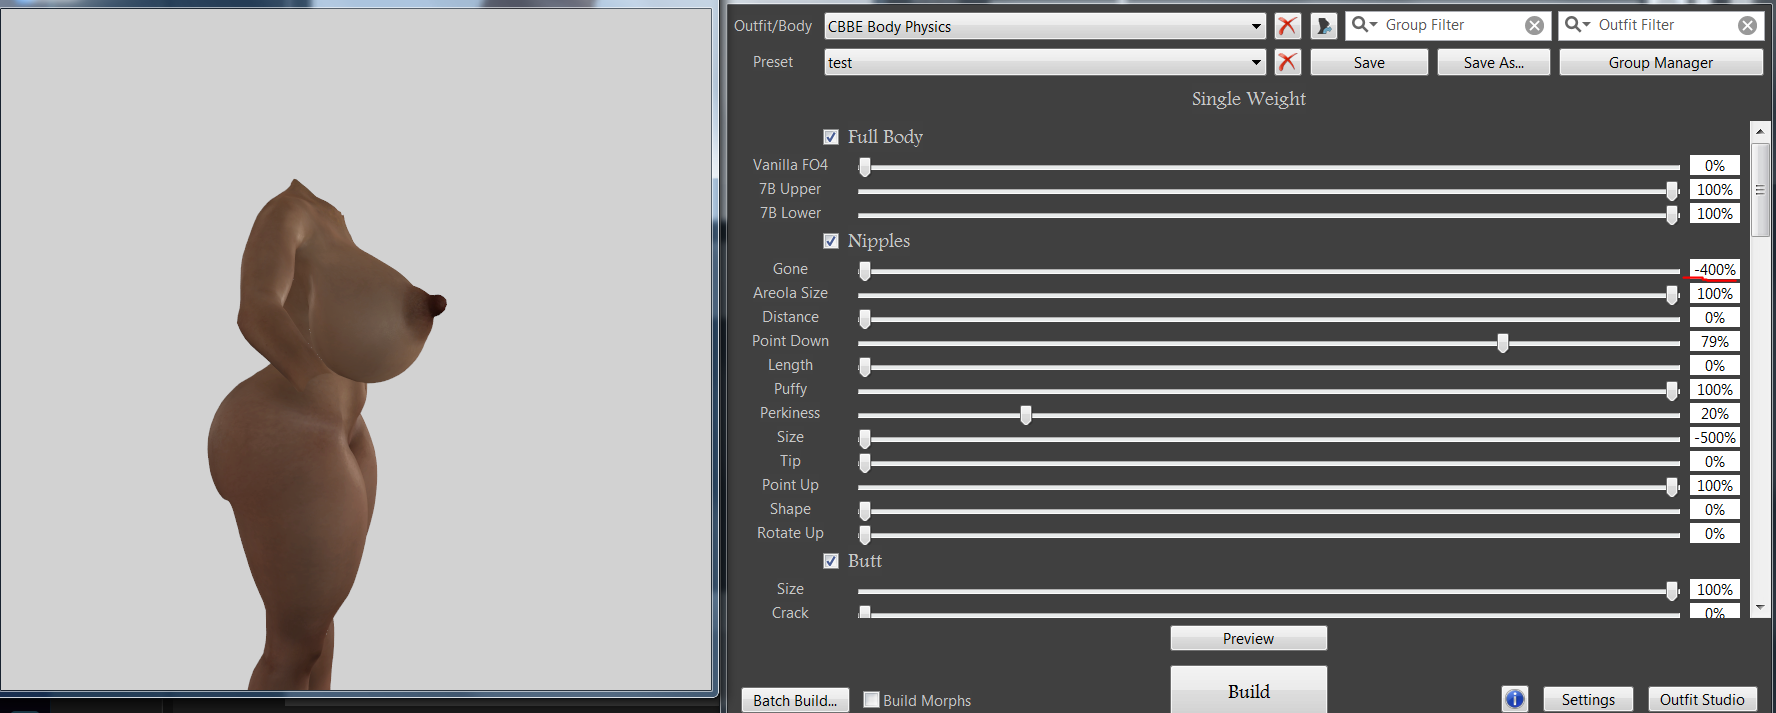1776x713 pixels.
Task: Click the large Build button
Action: pos(1249,690)
